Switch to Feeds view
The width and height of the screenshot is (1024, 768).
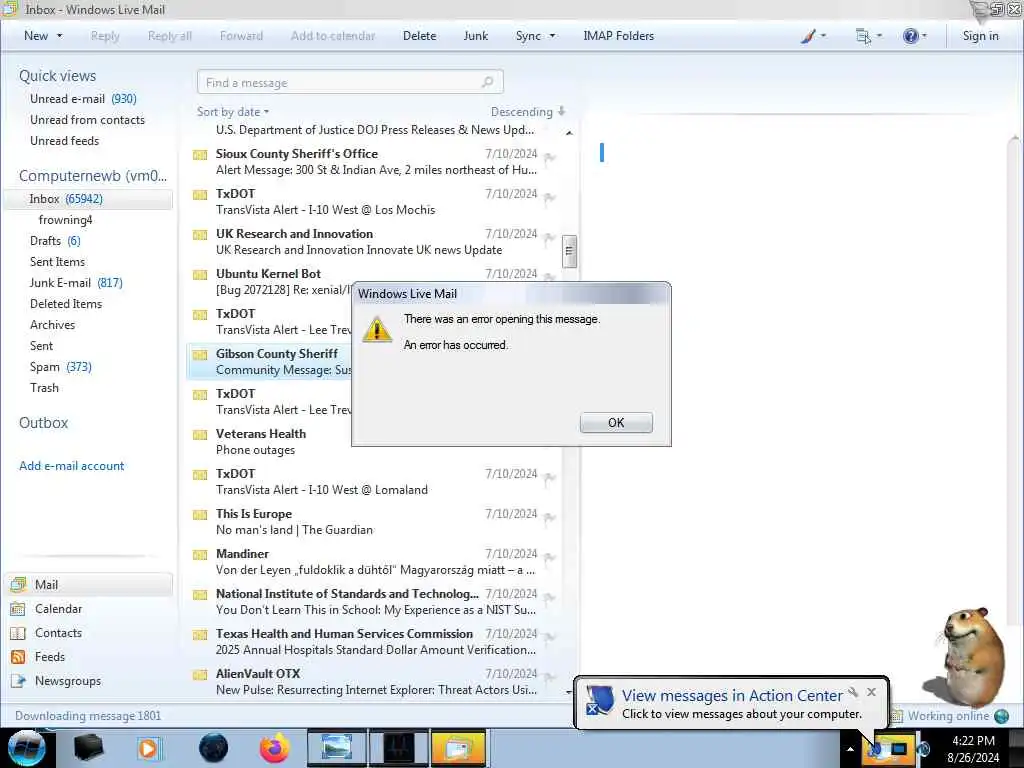pyautogui.click(x=50, y=656)
